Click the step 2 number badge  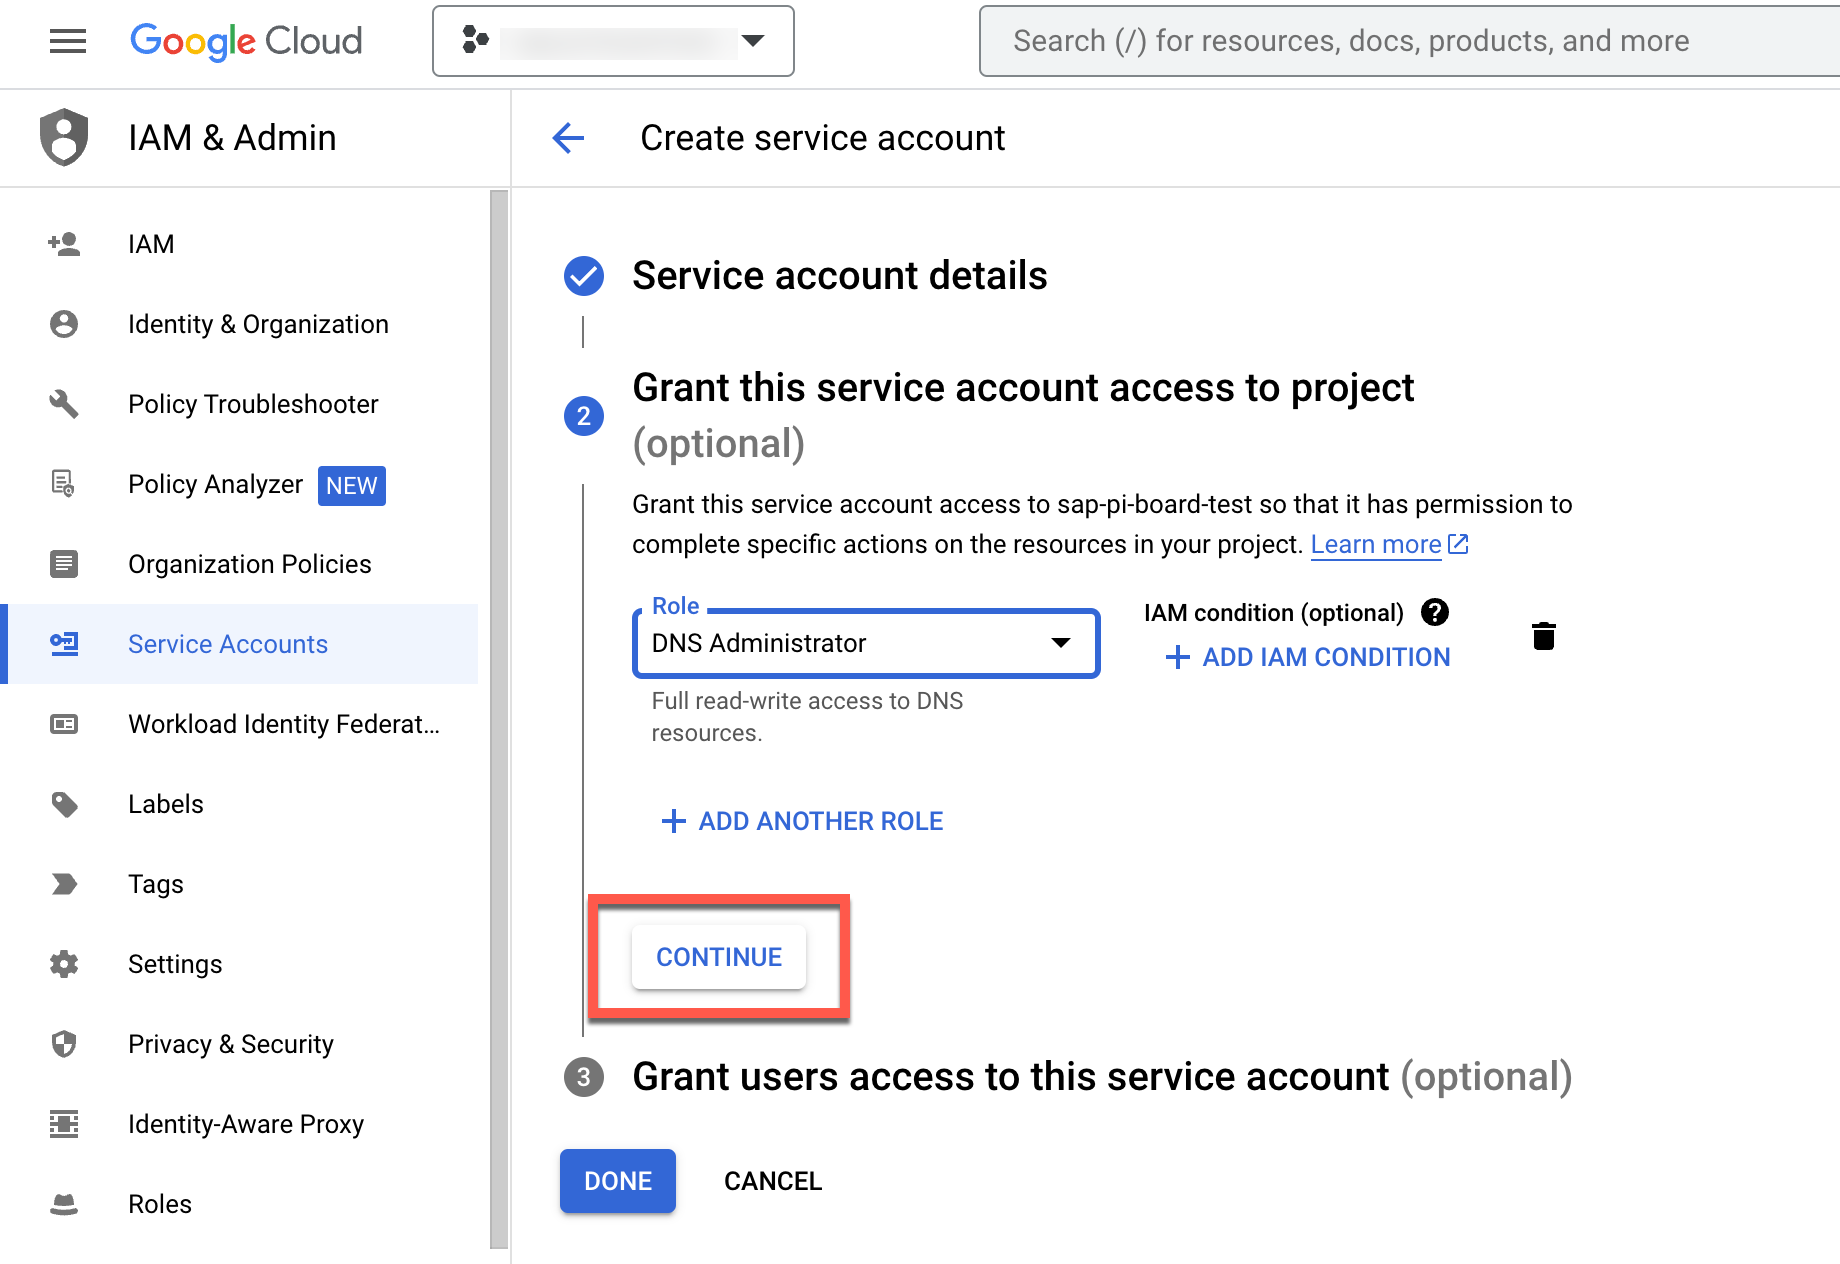point(584,416)
